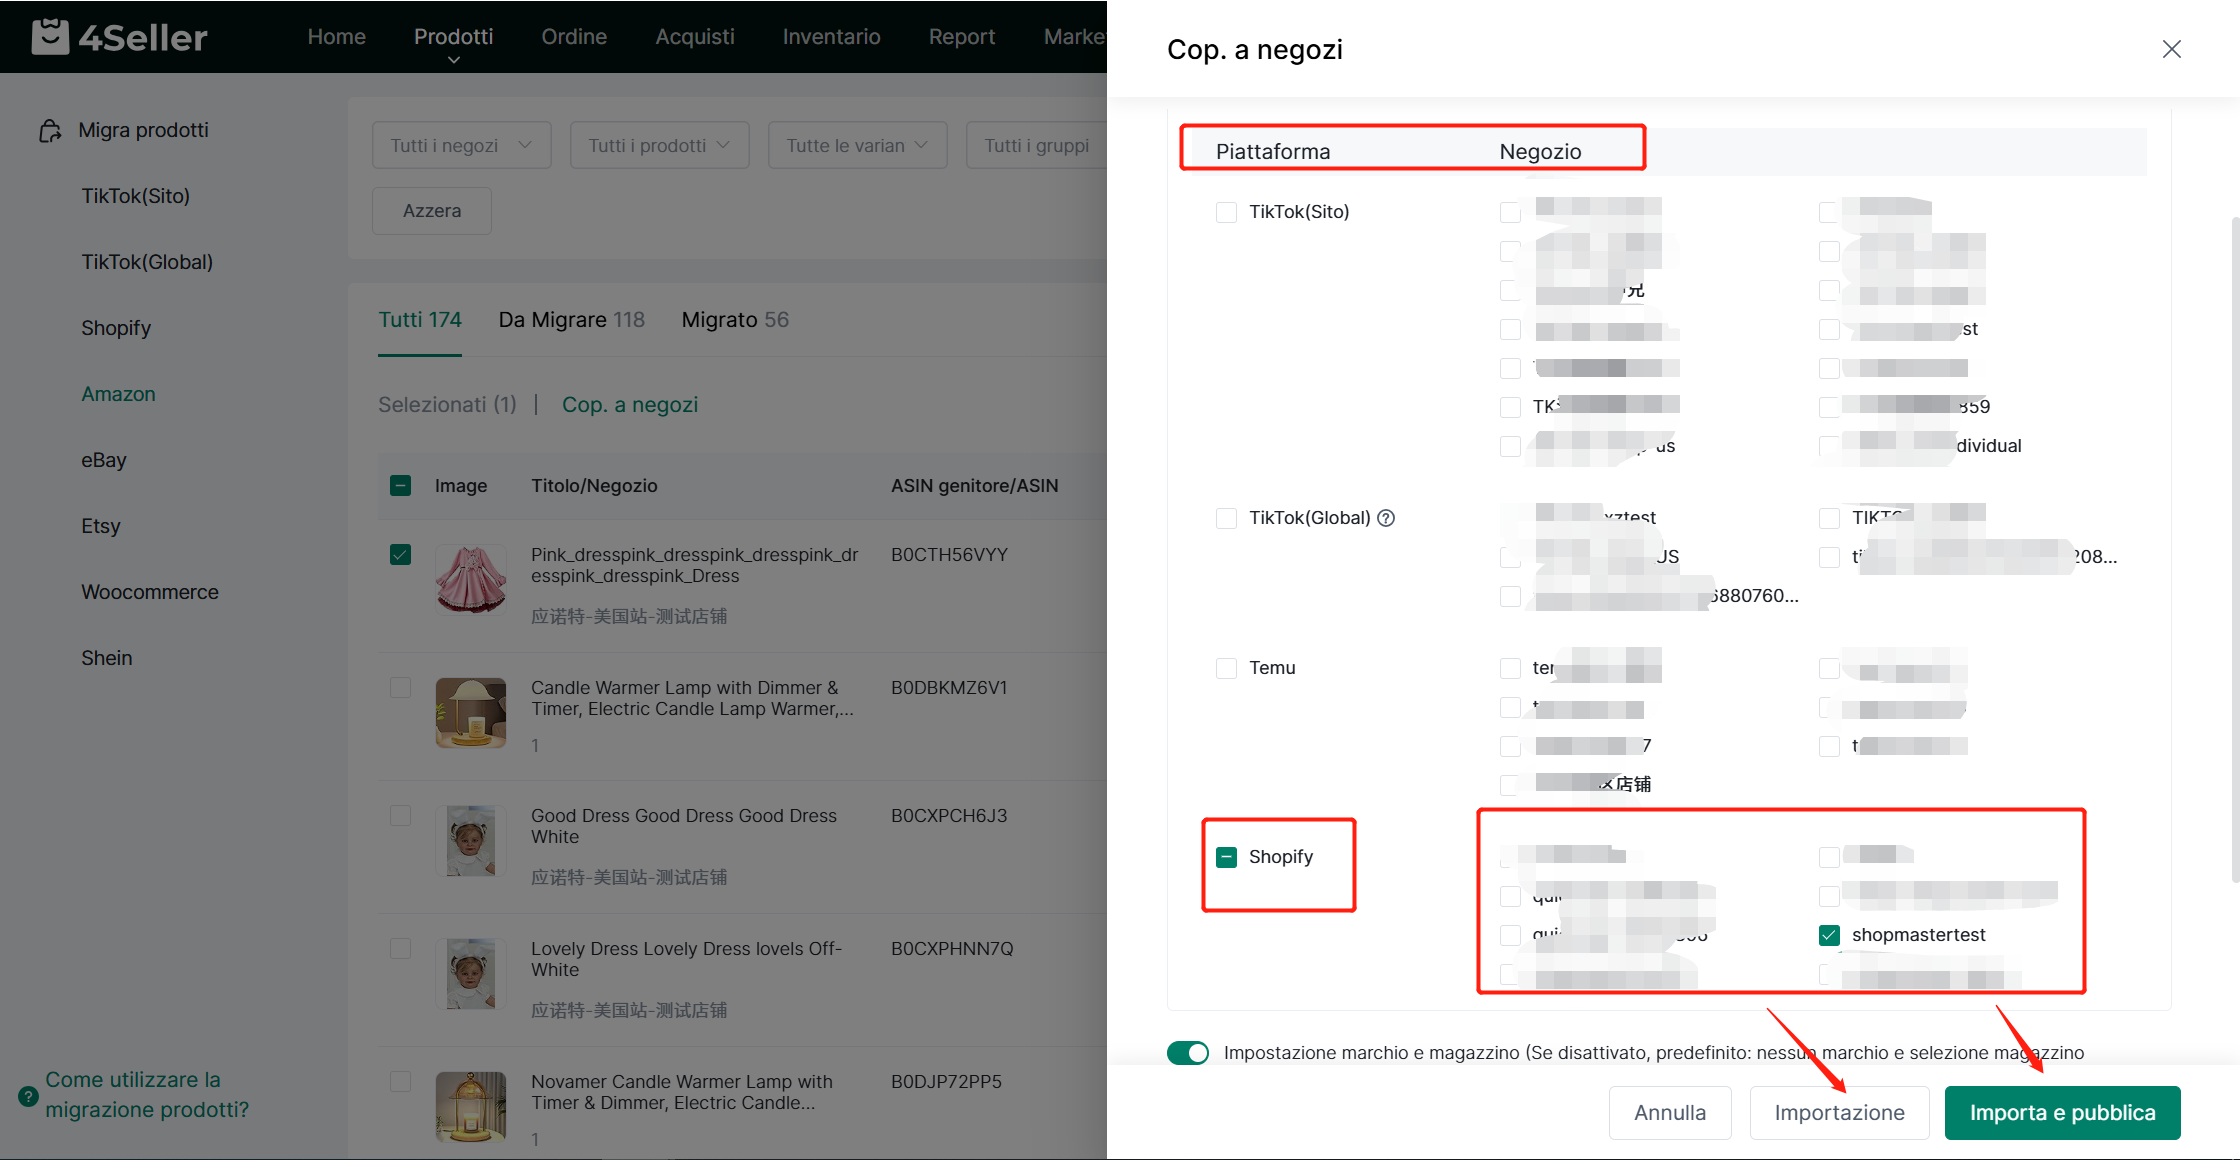Switch to the Tutti 174 tab
Screen dimensions: 2240x1160
point(420,320)
